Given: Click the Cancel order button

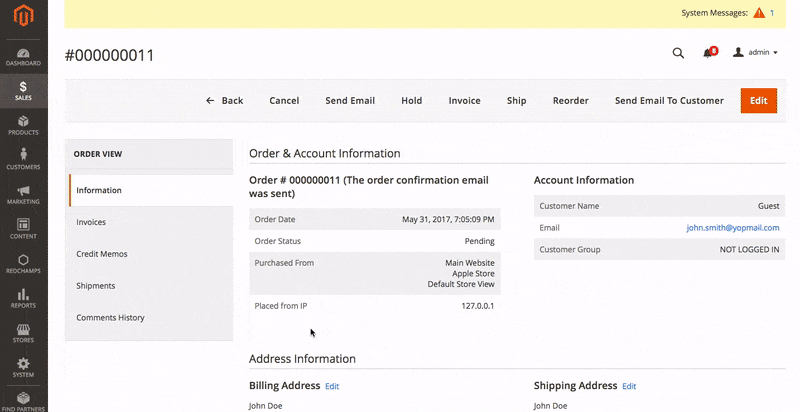Looking at the screenshot, I should tap(284, 100).
